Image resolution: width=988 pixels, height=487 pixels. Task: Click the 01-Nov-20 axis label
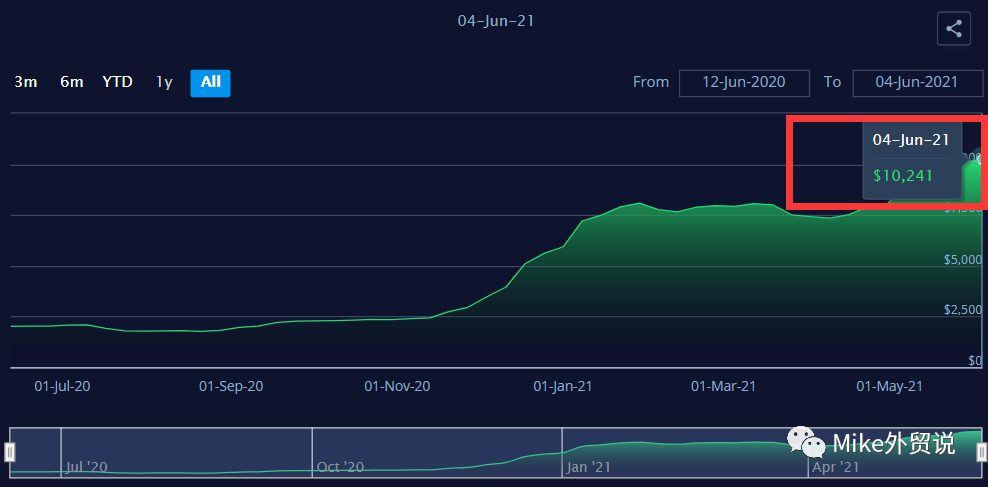397,386
